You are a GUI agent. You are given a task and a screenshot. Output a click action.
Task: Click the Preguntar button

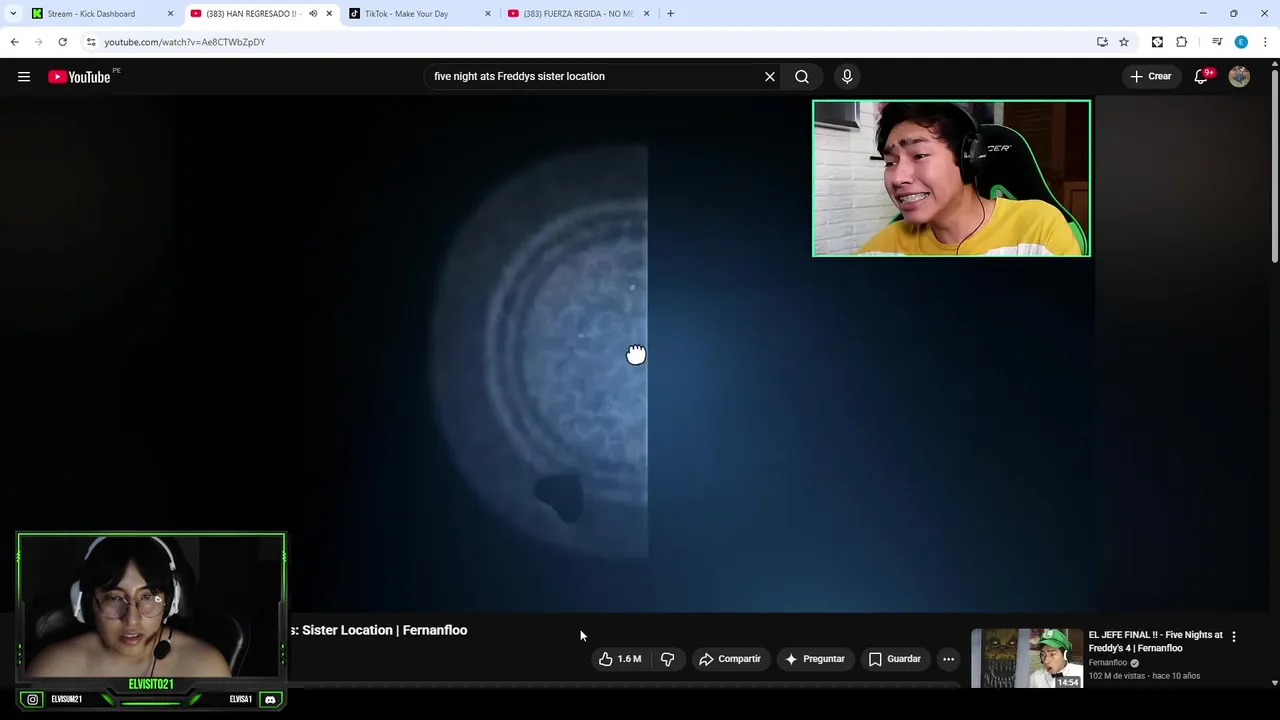pyautogui.click(x=815, y=659)
